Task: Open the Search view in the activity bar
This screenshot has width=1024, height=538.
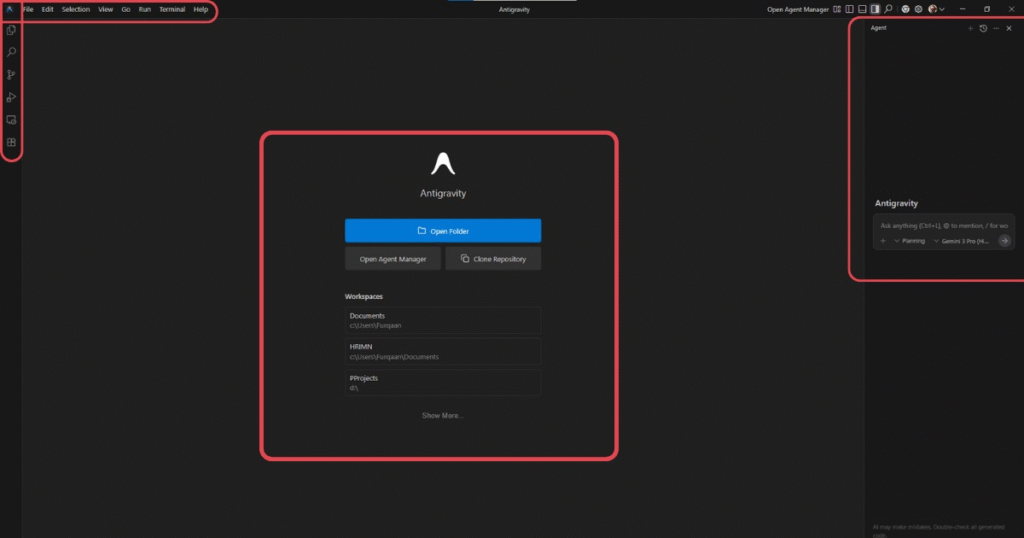Action: tap(11, 52)
